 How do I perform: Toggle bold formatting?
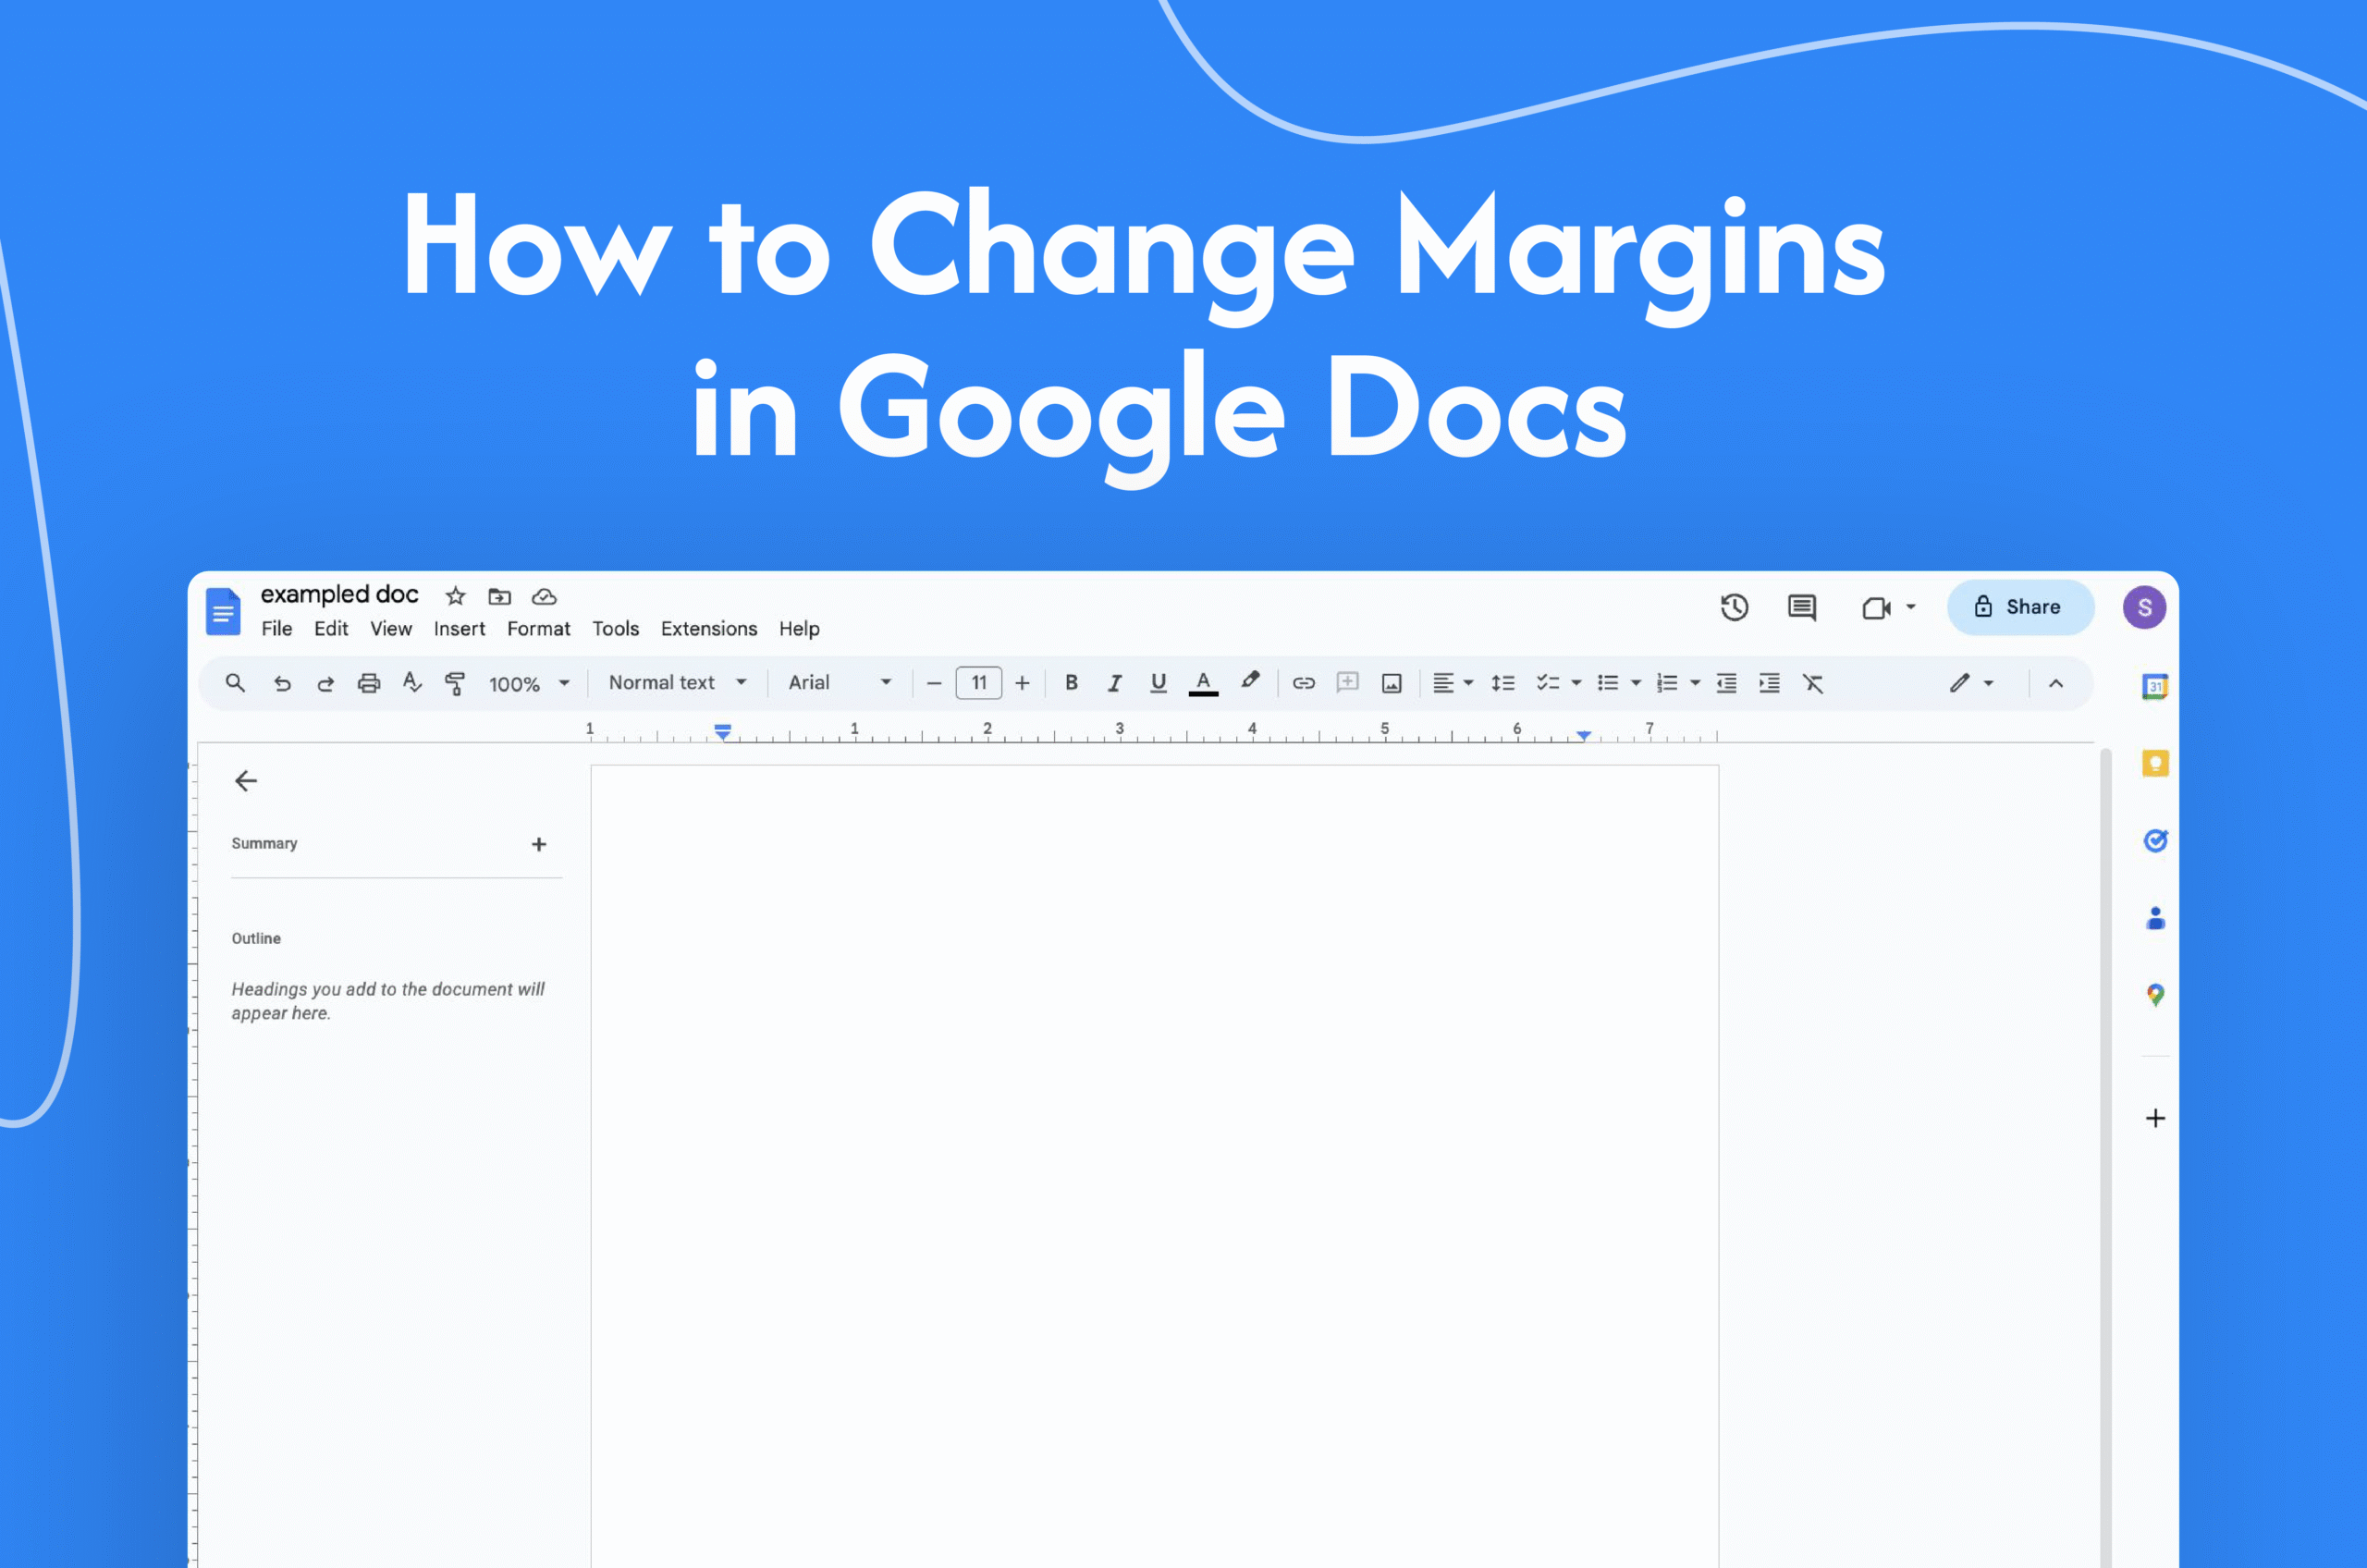pos(1071,682)
